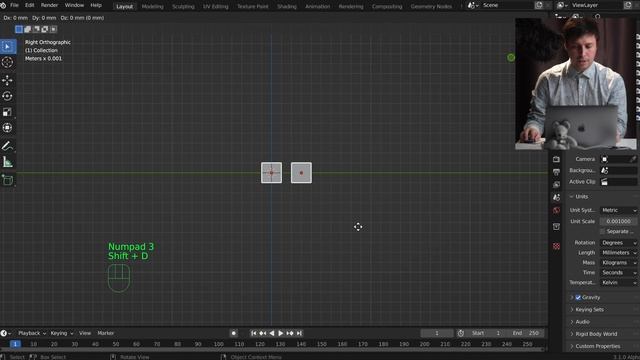Open the Render menu
This screenshot has width=640, height=360.
[49, 6]
